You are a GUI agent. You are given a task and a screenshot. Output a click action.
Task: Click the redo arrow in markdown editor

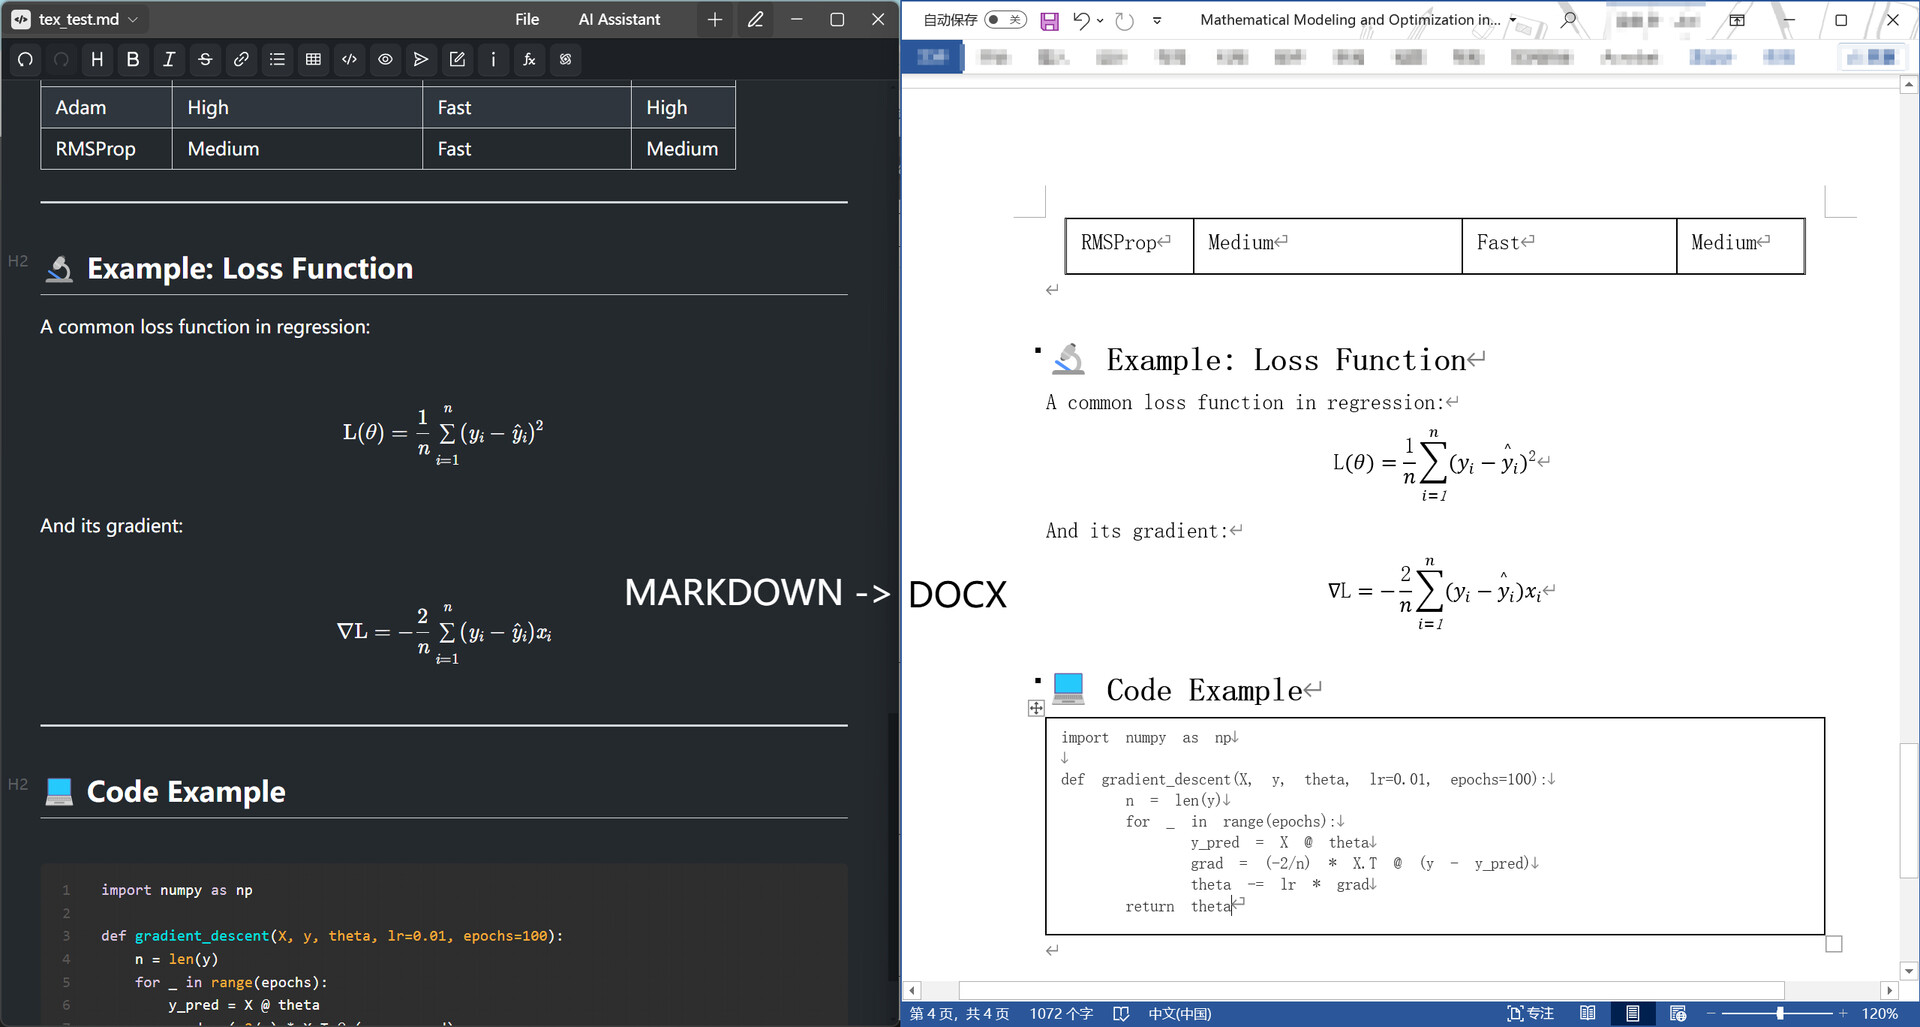[x=61, y=60]
